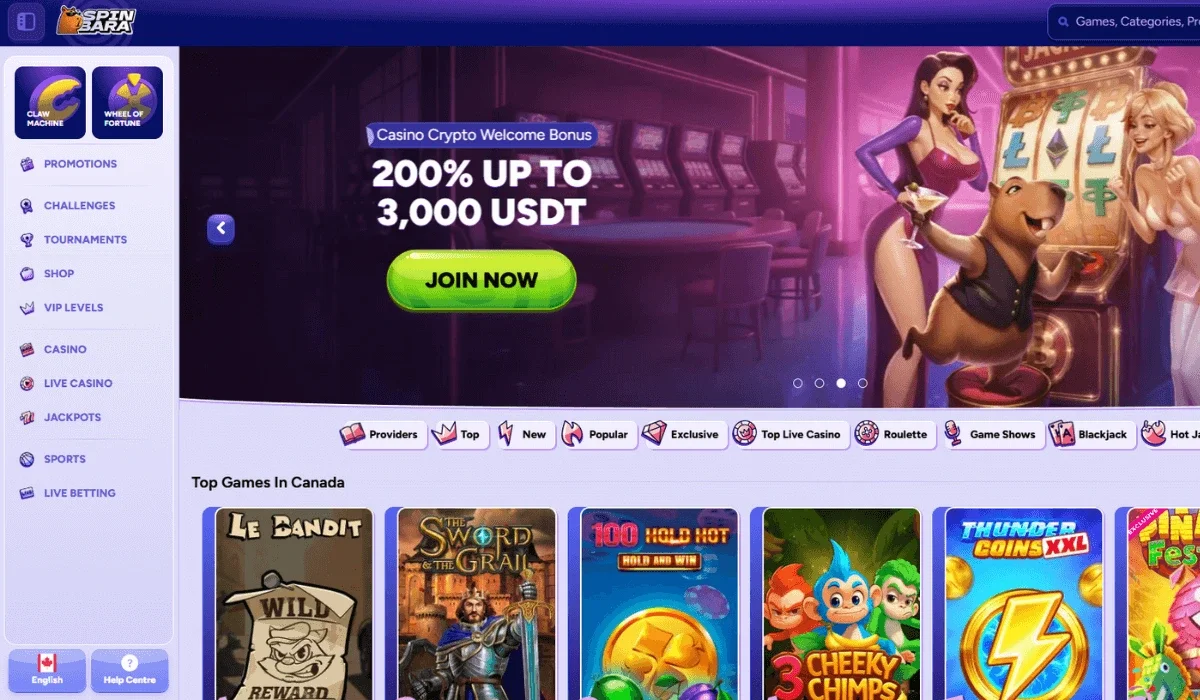Click the green Join Now button
Screen dimensions: 1200x700
coord(481,280)
